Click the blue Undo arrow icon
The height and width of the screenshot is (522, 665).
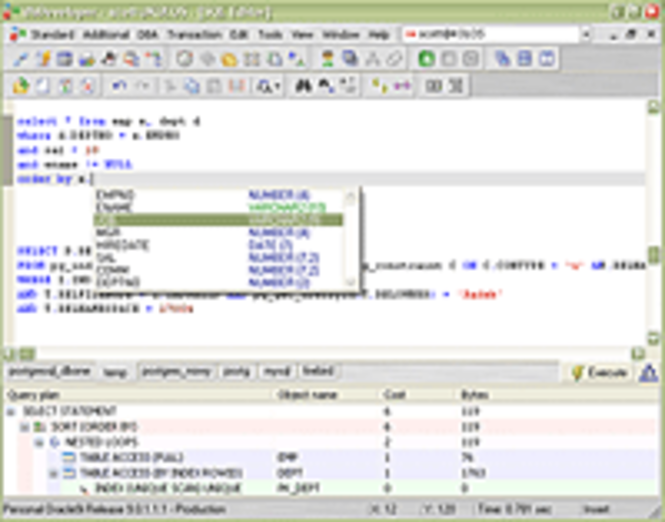point(119,86)
